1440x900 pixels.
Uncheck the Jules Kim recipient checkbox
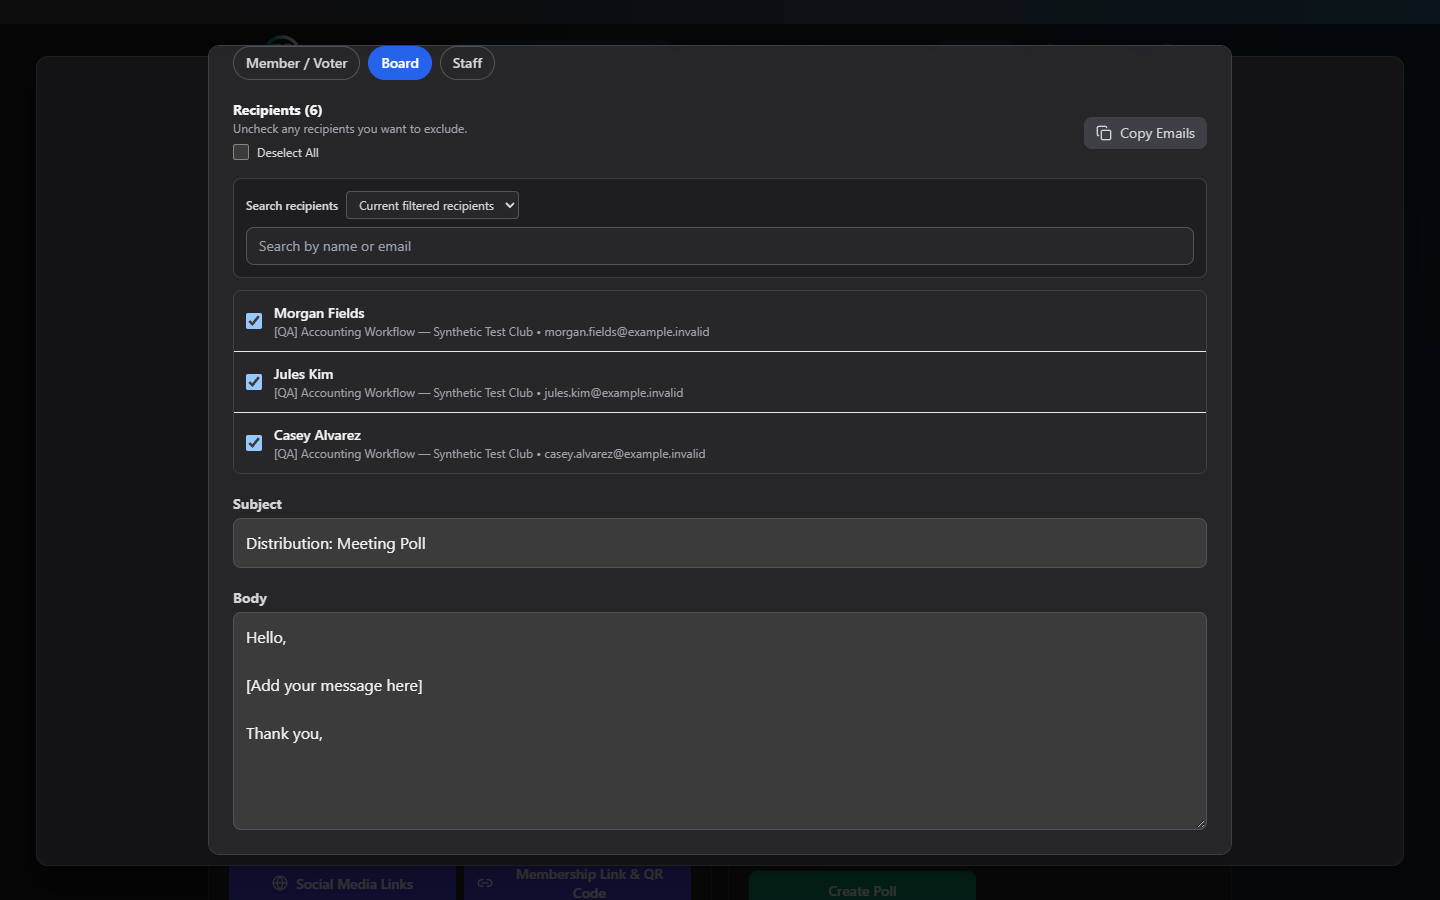[x=254, y=382]
